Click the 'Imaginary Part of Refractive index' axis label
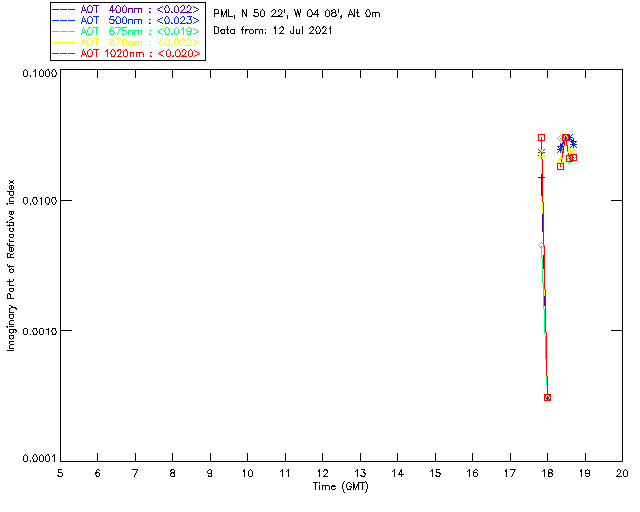The image size is (640, 512). (11, 265)
